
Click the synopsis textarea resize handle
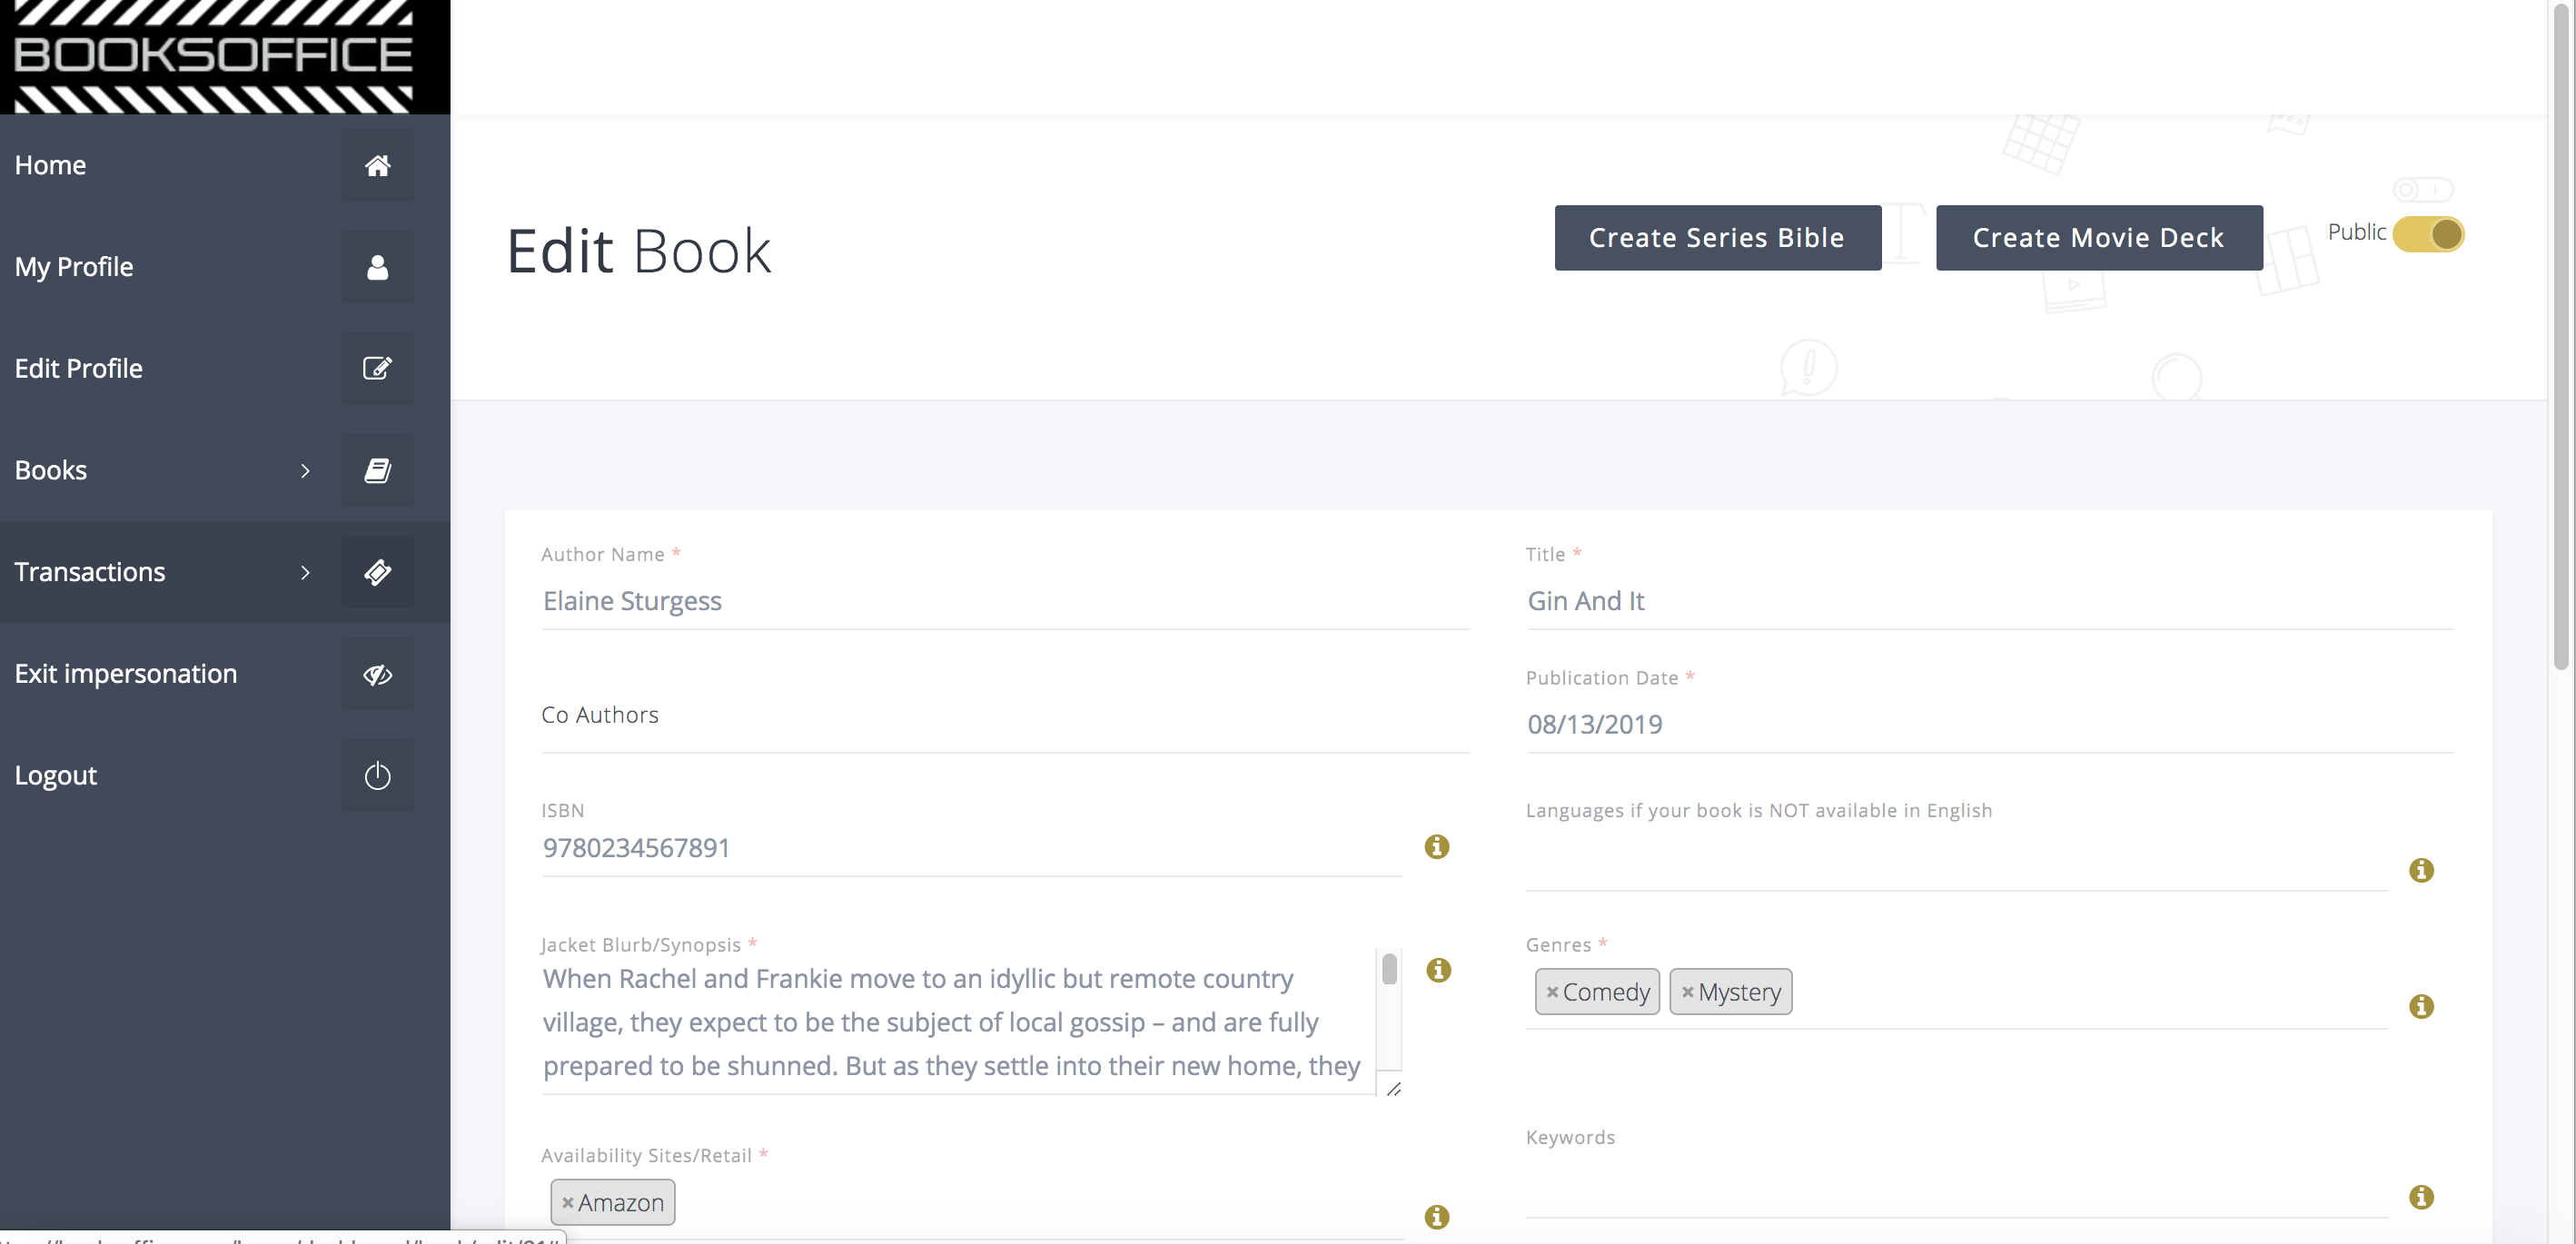coord(1393,1088)
